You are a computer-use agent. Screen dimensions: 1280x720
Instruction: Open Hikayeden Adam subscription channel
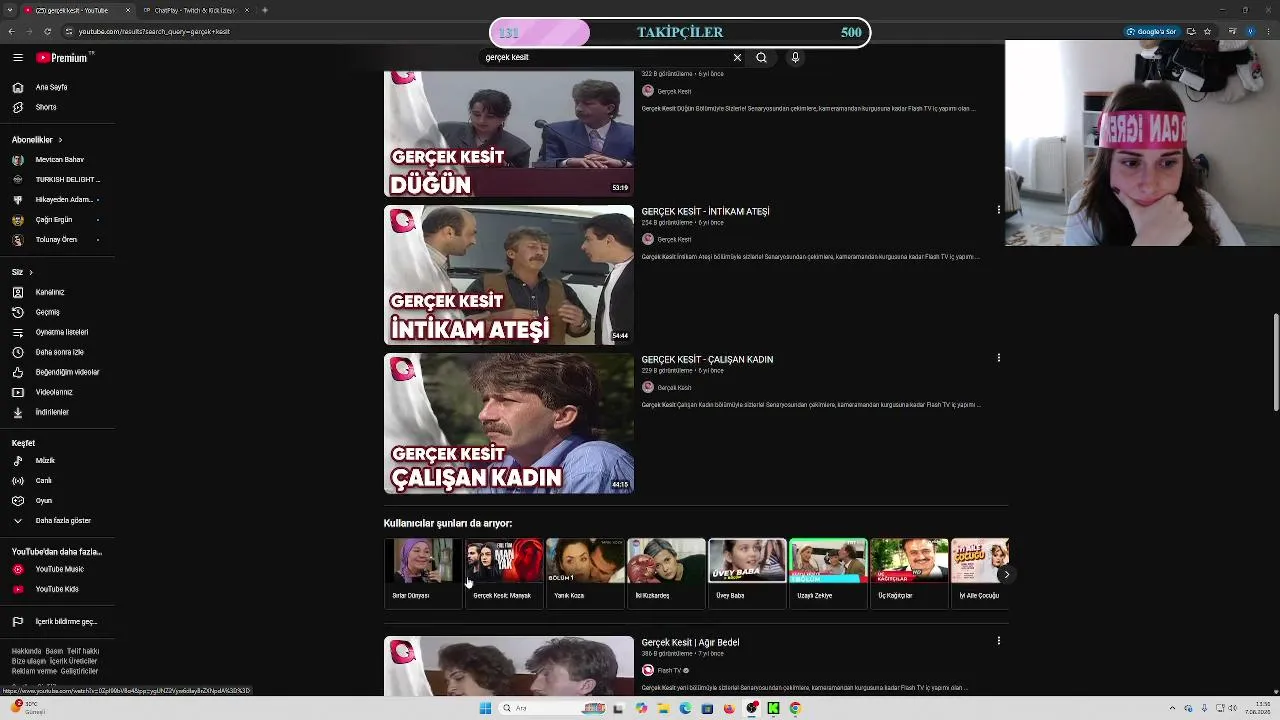tap(57, 200)
